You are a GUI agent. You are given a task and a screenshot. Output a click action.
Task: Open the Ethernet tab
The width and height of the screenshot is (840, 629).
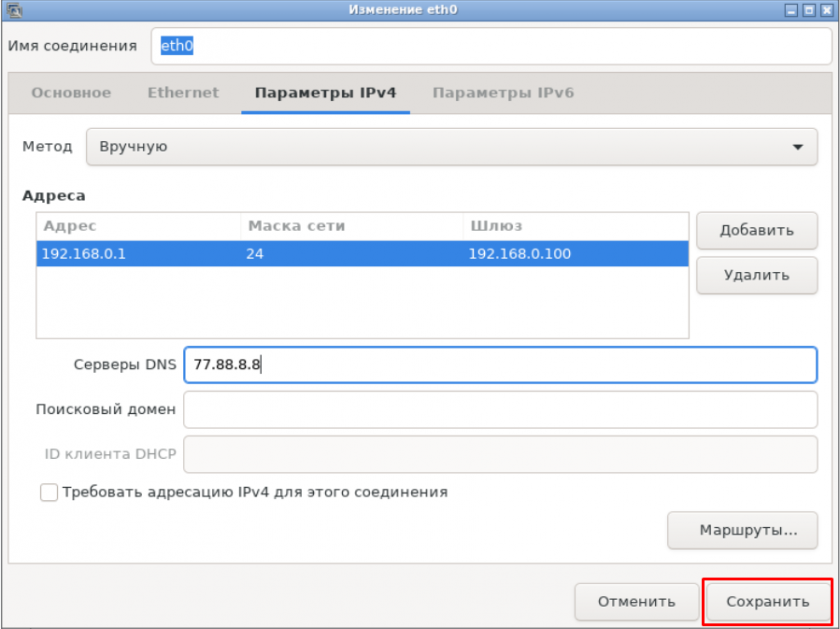(183, 93)
